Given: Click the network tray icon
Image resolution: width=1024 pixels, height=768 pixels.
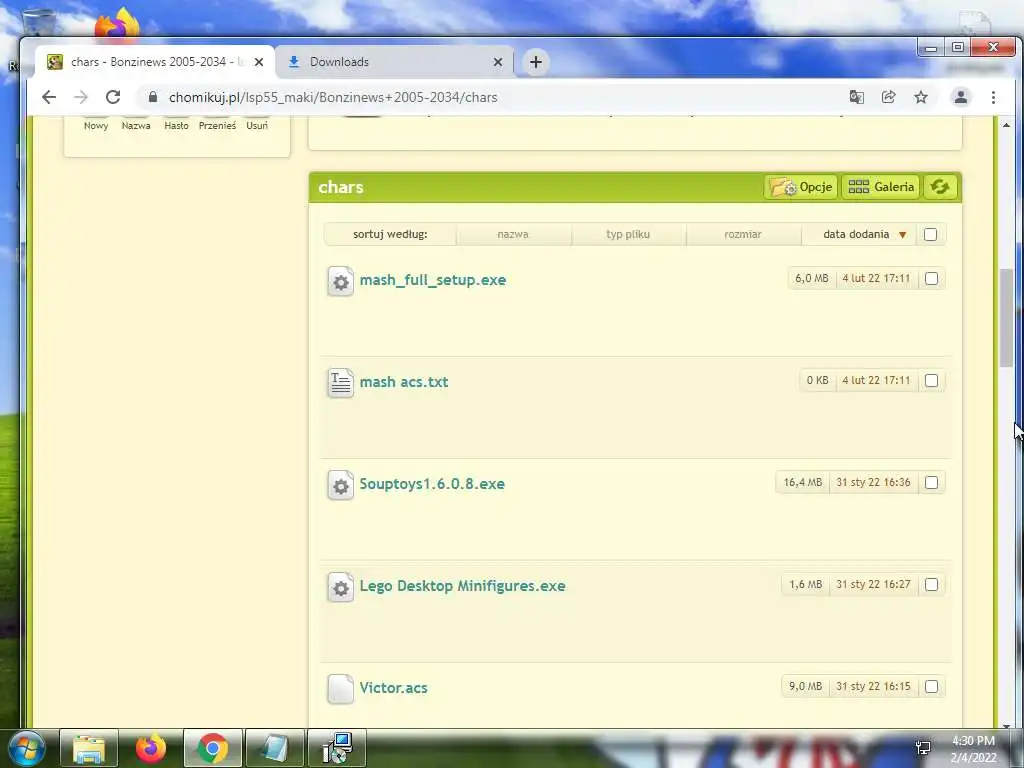Looking at the screenshot, I should [923, 748].
